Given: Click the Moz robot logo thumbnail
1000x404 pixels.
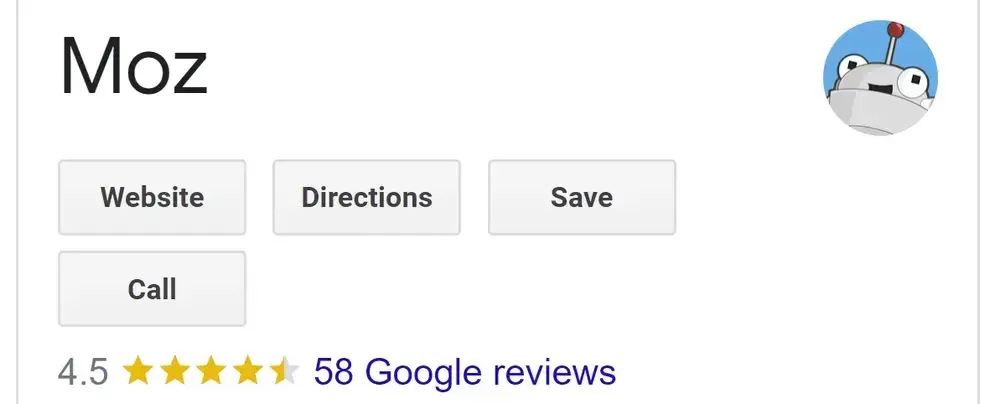Looking at the screenshot, I should [x=880, y=78].
